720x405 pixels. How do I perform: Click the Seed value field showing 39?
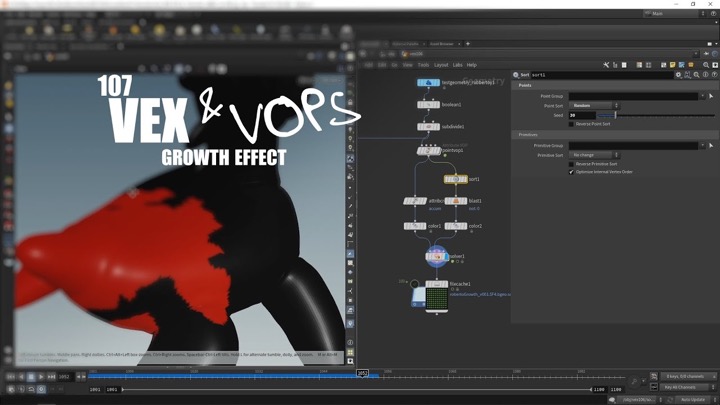[582, 115]
